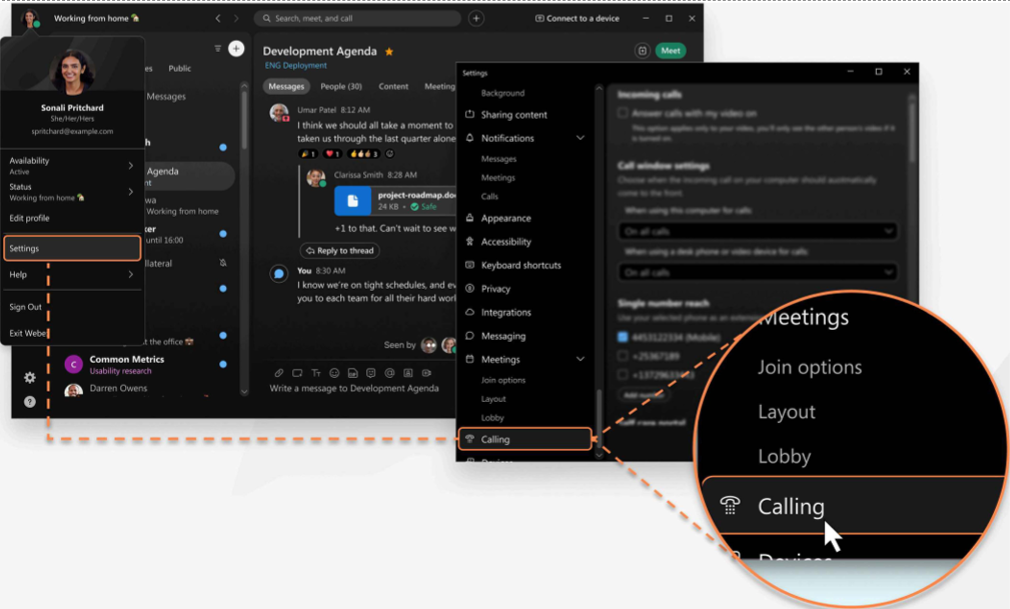This screenshot has height=609, width=1010.
Task: Open the When using this computer dropdown
Action: pyautogui.click(x=757, y=231)
